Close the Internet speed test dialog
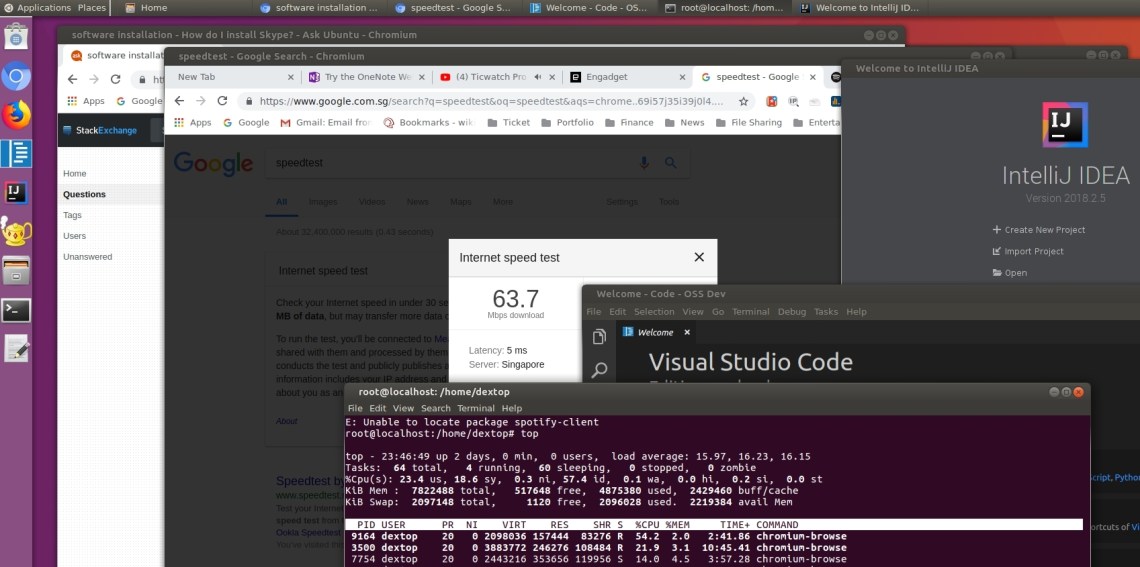The height and width of the screenshot is (567, 1140). (x=699, y=257)
